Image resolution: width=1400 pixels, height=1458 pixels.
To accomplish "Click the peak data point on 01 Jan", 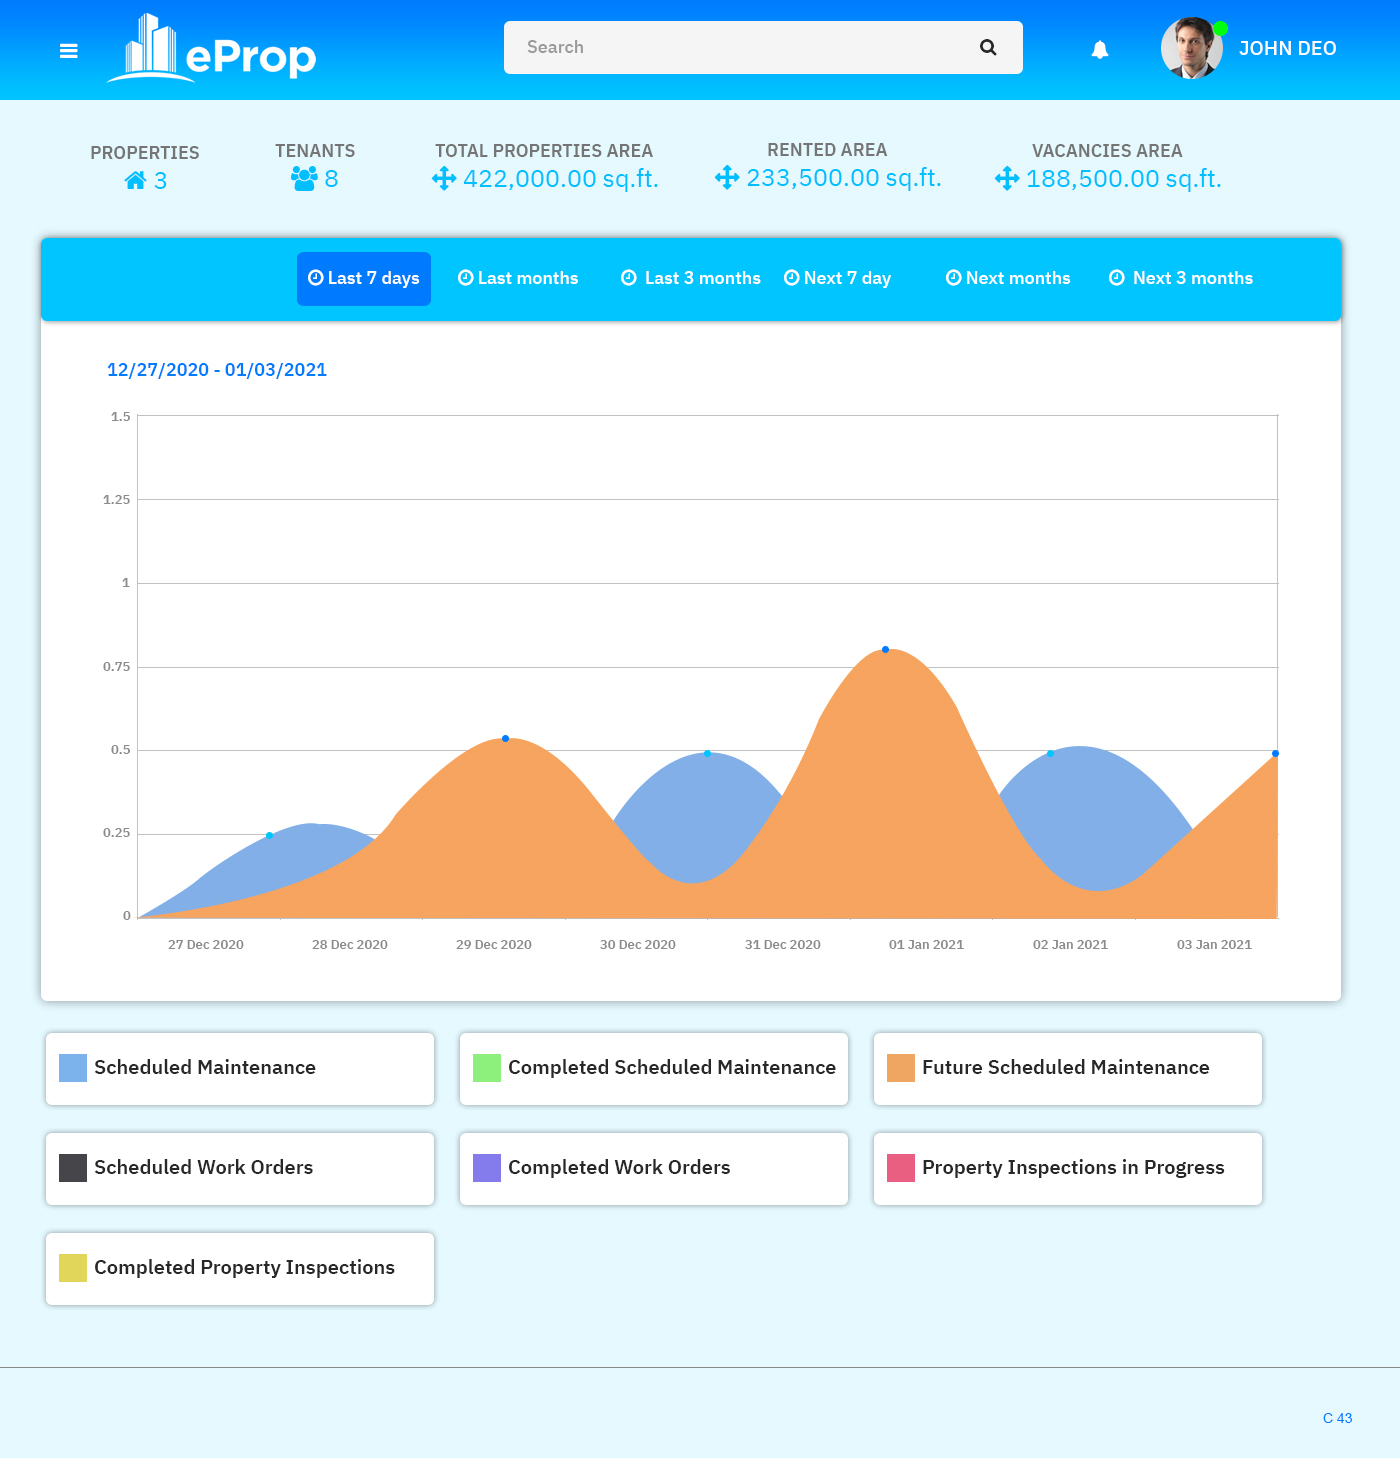I will tap(885, 650).
